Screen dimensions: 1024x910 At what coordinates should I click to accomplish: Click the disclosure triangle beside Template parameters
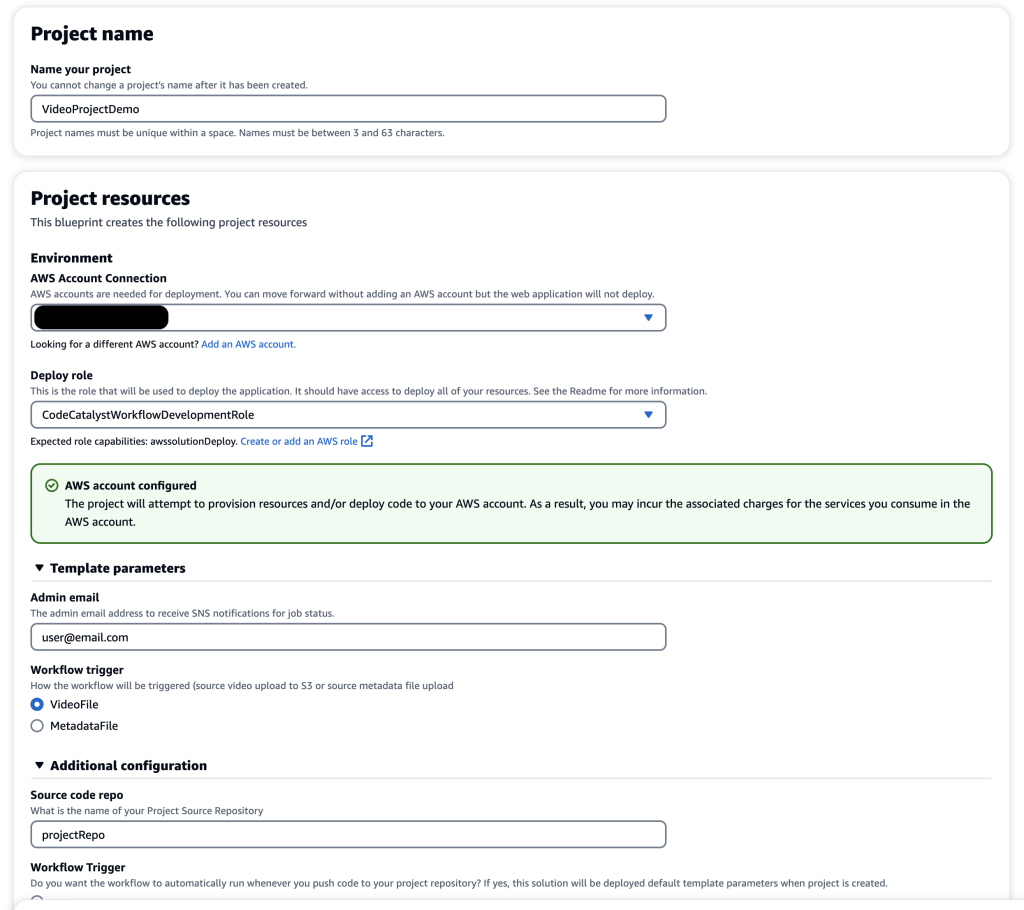40,567
